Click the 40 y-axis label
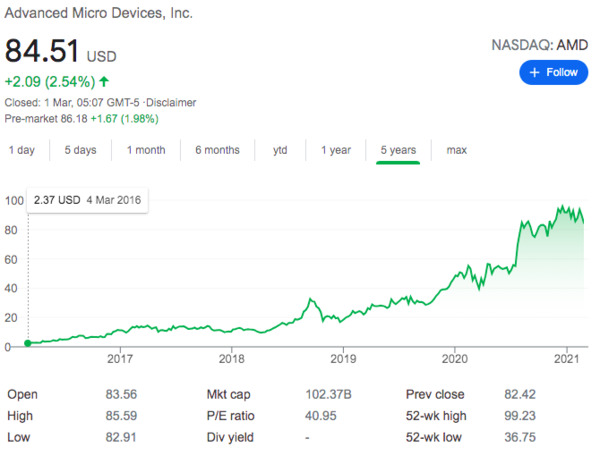Screen dimensions: 600x455 (x=11, y=288)
